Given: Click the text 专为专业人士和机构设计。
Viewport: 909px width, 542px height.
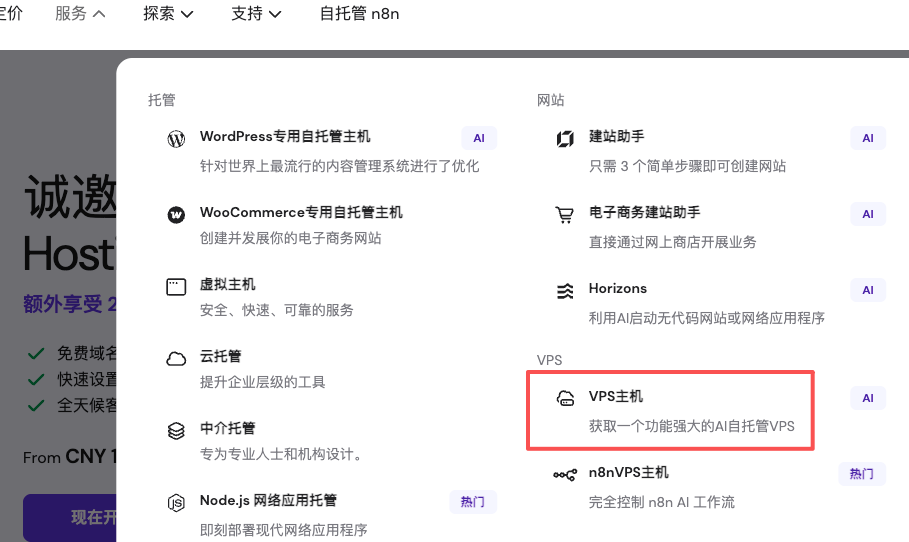Looking at the screenshot, I should 283,454.
